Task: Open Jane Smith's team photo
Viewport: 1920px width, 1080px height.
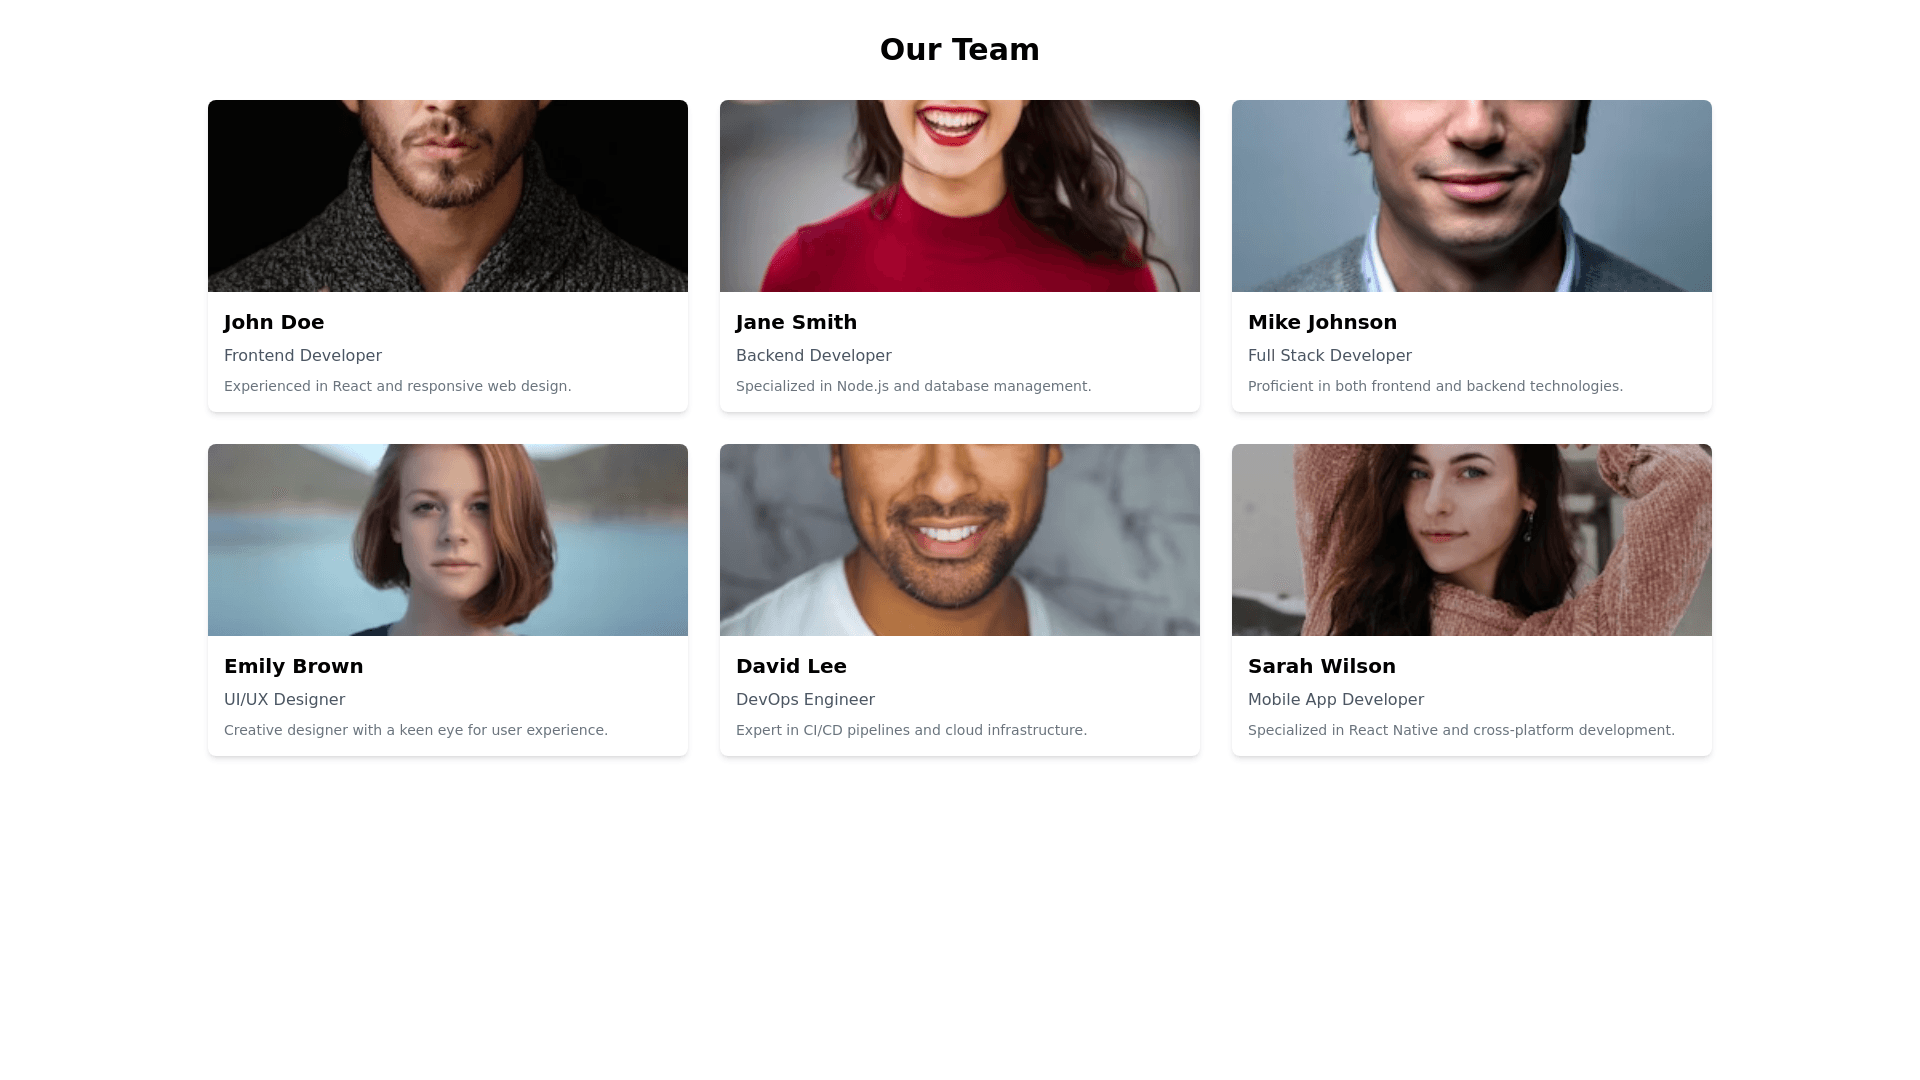Action: [x=960, y=196]
